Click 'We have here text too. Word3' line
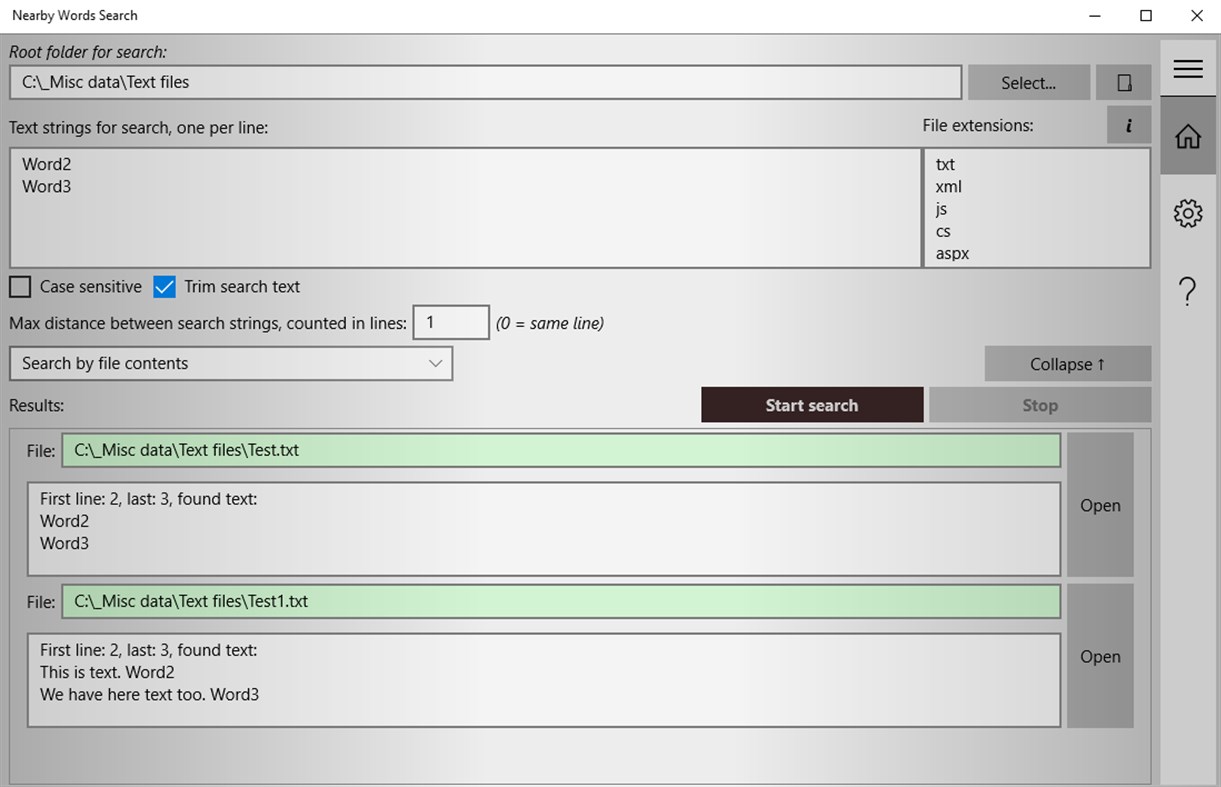 [x=150, y=694]
